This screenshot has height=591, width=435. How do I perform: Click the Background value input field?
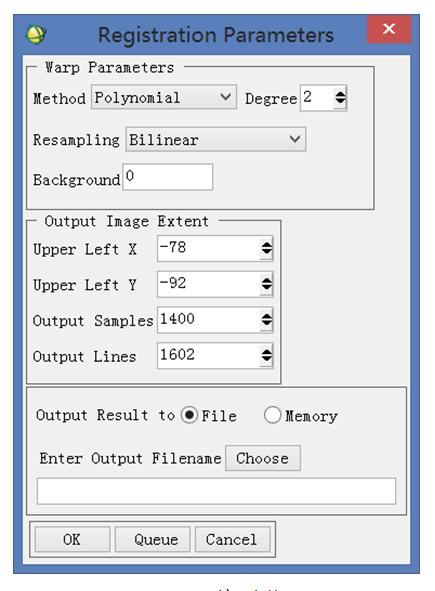tap(168, 177)
